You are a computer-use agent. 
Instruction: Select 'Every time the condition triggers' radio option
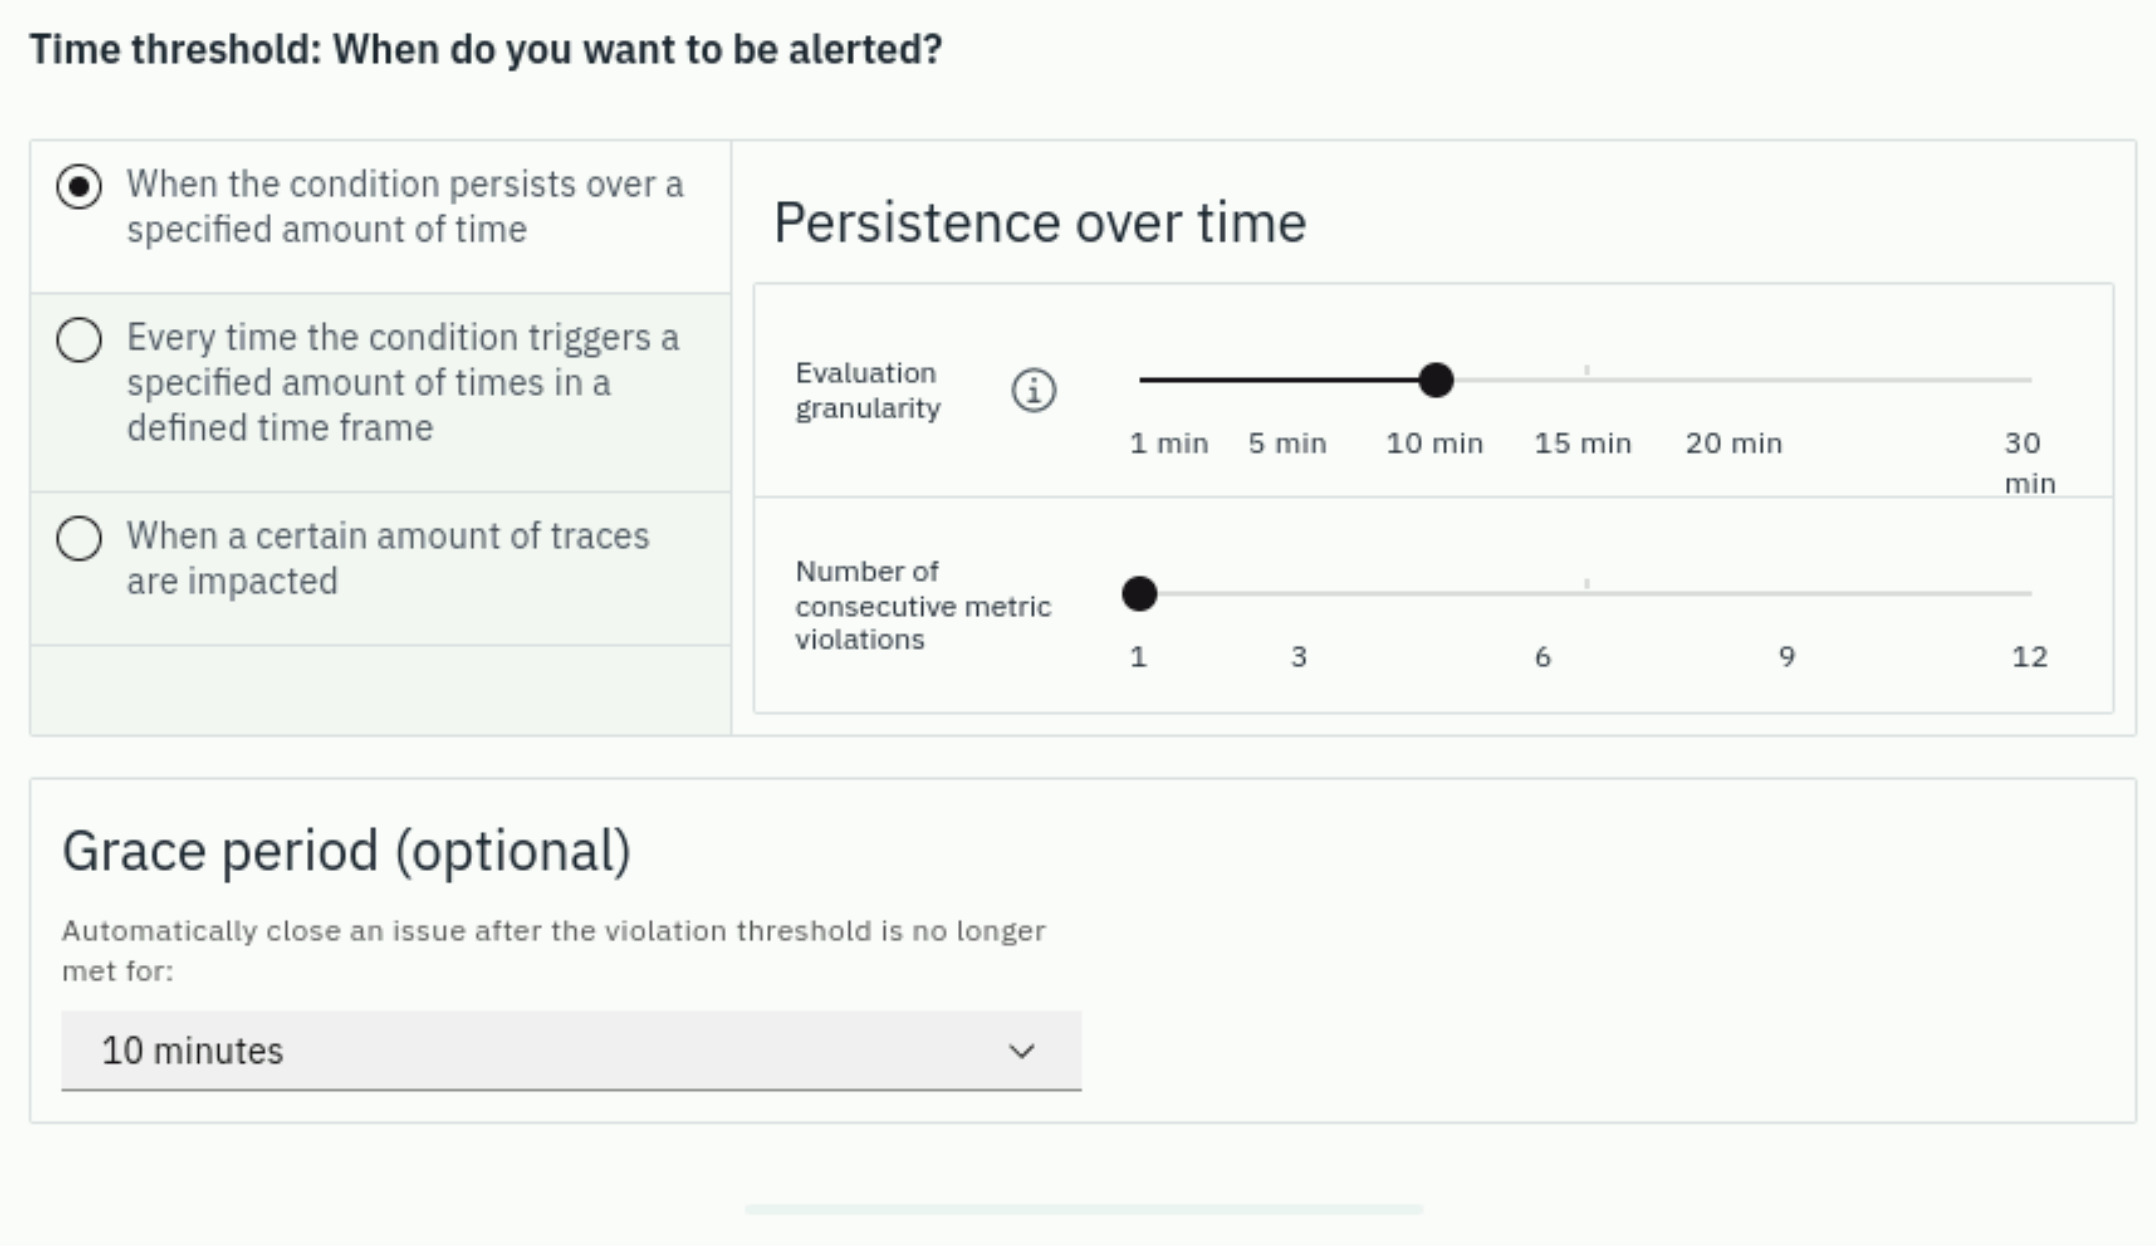(79, 340)
